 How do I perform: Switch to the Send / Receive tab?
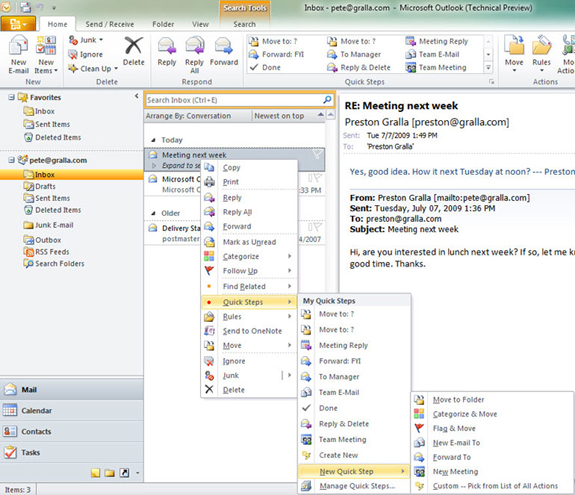tap(110, 24)
